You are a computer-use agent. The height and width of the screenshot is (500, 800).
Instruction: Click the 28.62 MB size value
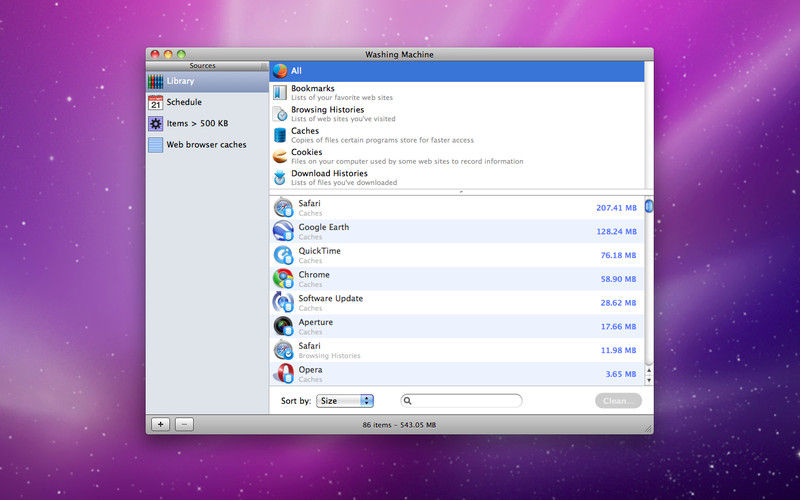(618, 303)
